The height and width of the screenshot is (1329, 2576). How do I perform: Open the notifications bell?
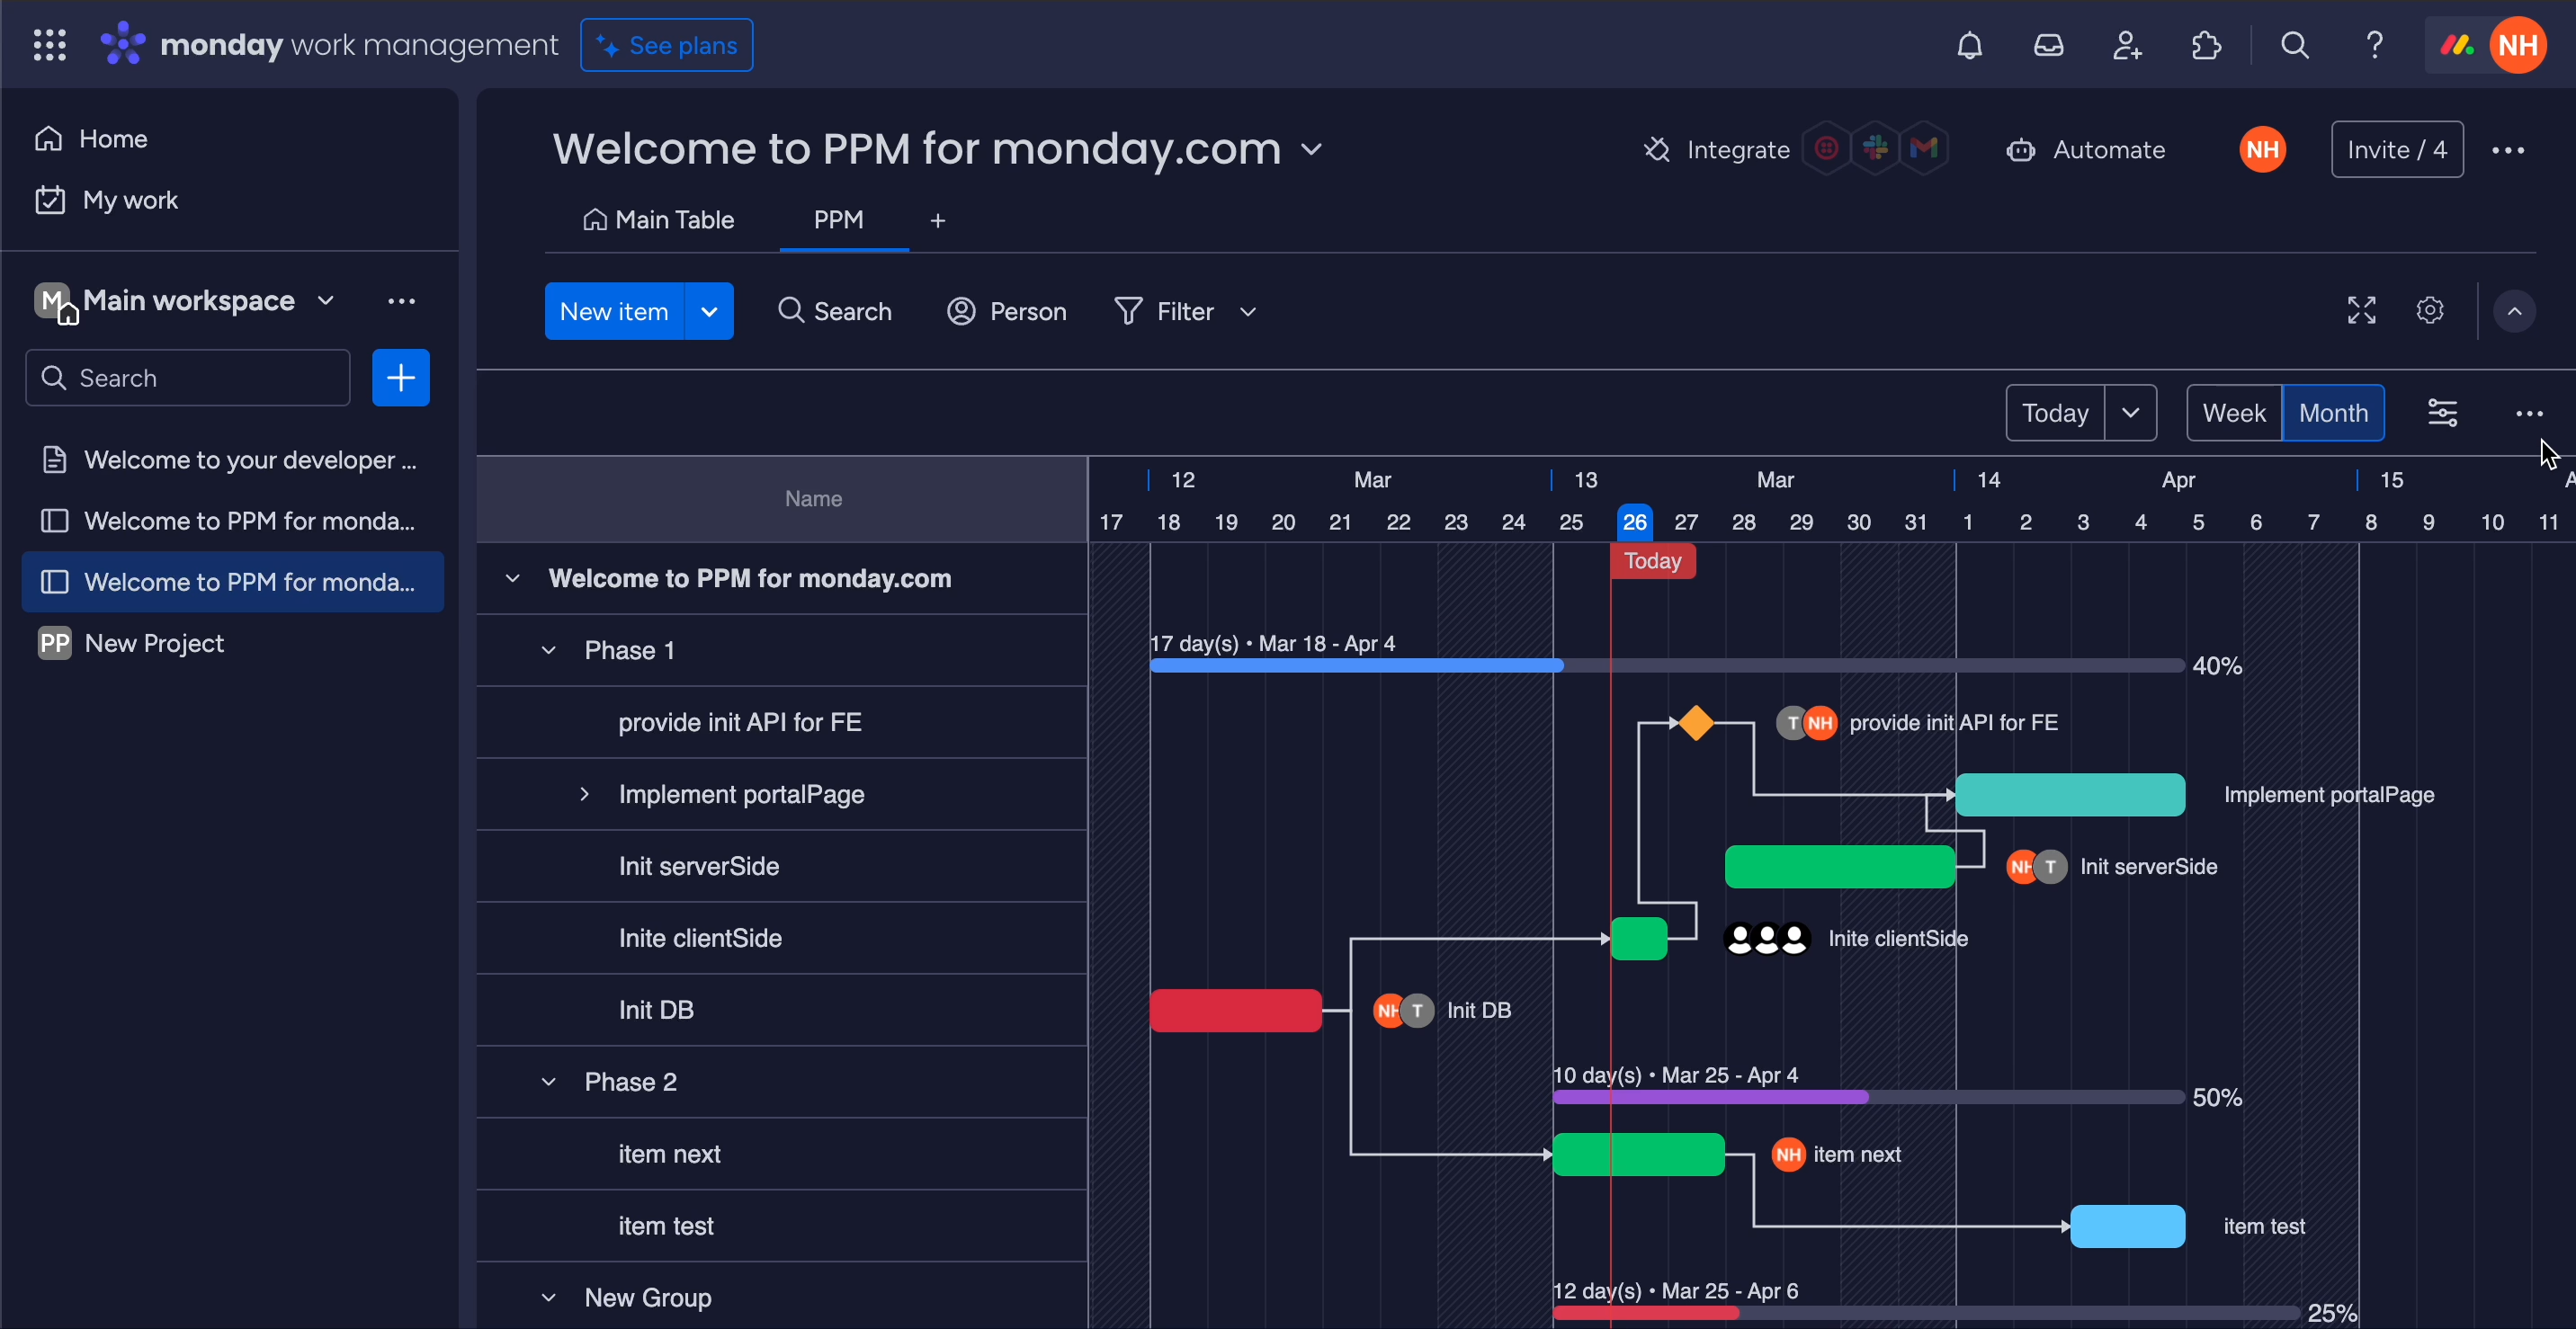[1969, 45]
